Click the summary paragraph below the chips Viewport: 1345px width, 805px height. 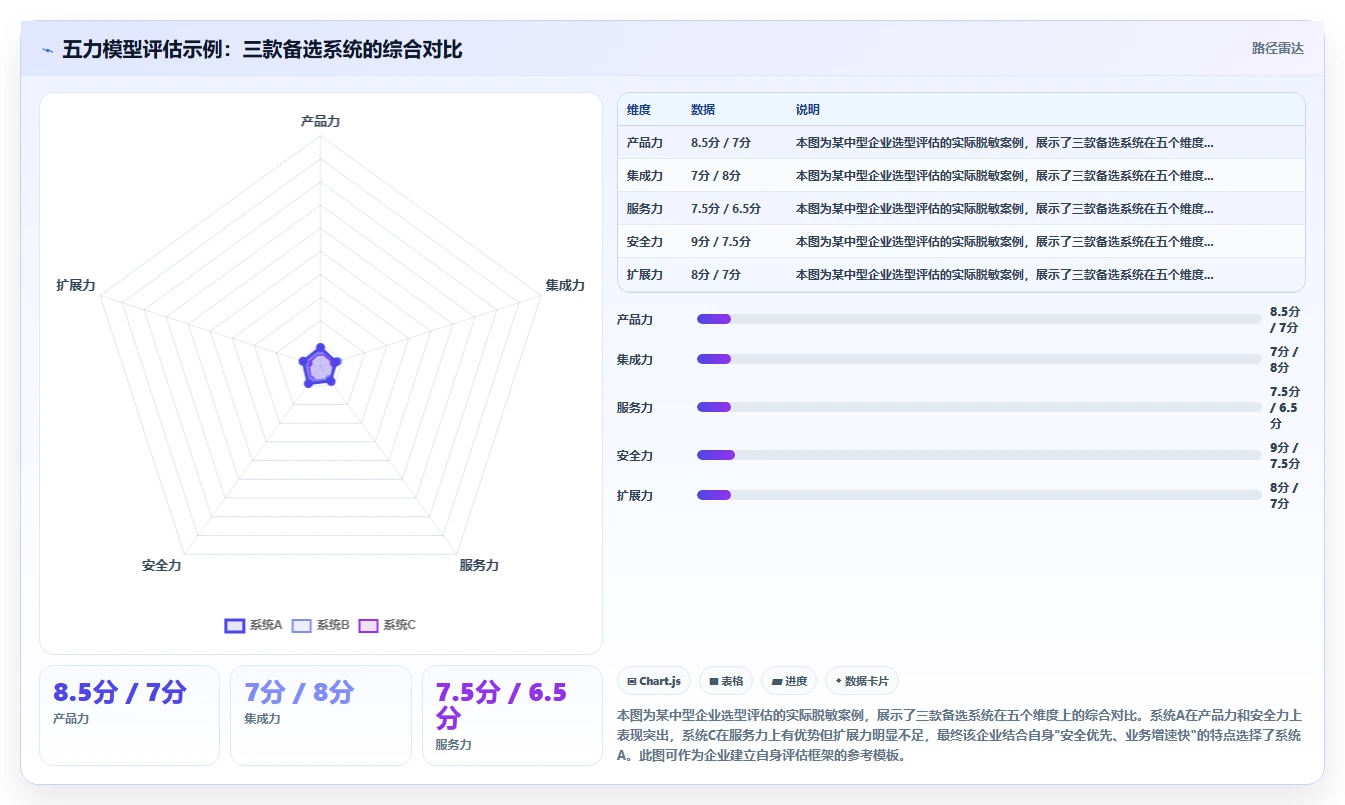(x=960, y=735)
